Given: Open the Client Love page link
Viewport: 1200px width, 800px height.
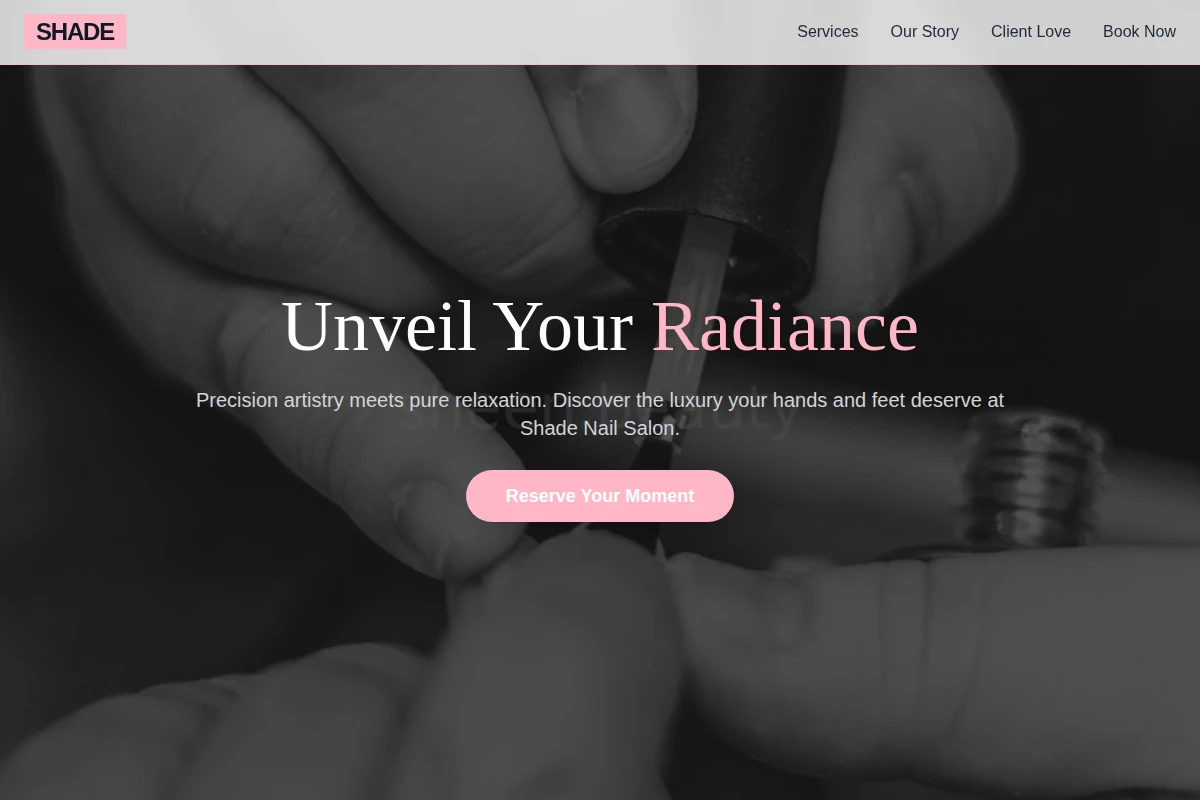Looking at the screenshot, I should tap(1030, 32).
